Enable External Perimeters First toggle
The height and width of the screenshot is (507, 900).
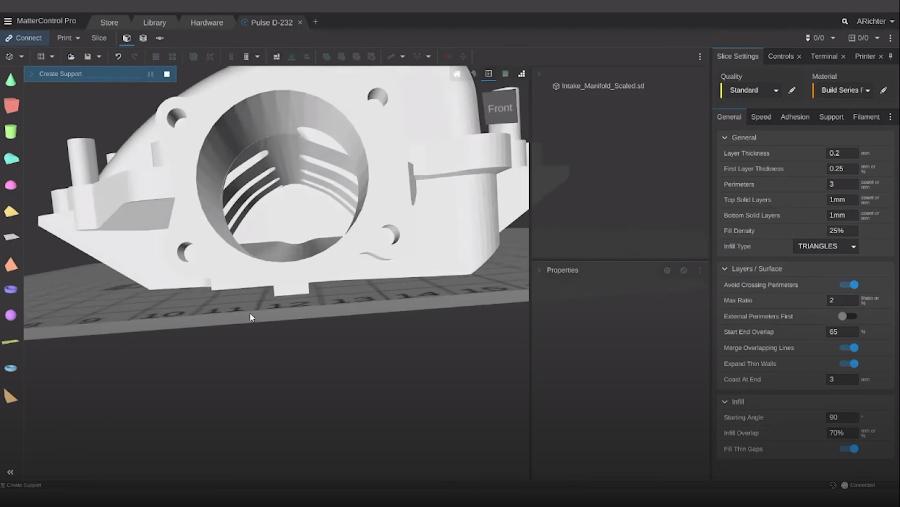[847, 316]
